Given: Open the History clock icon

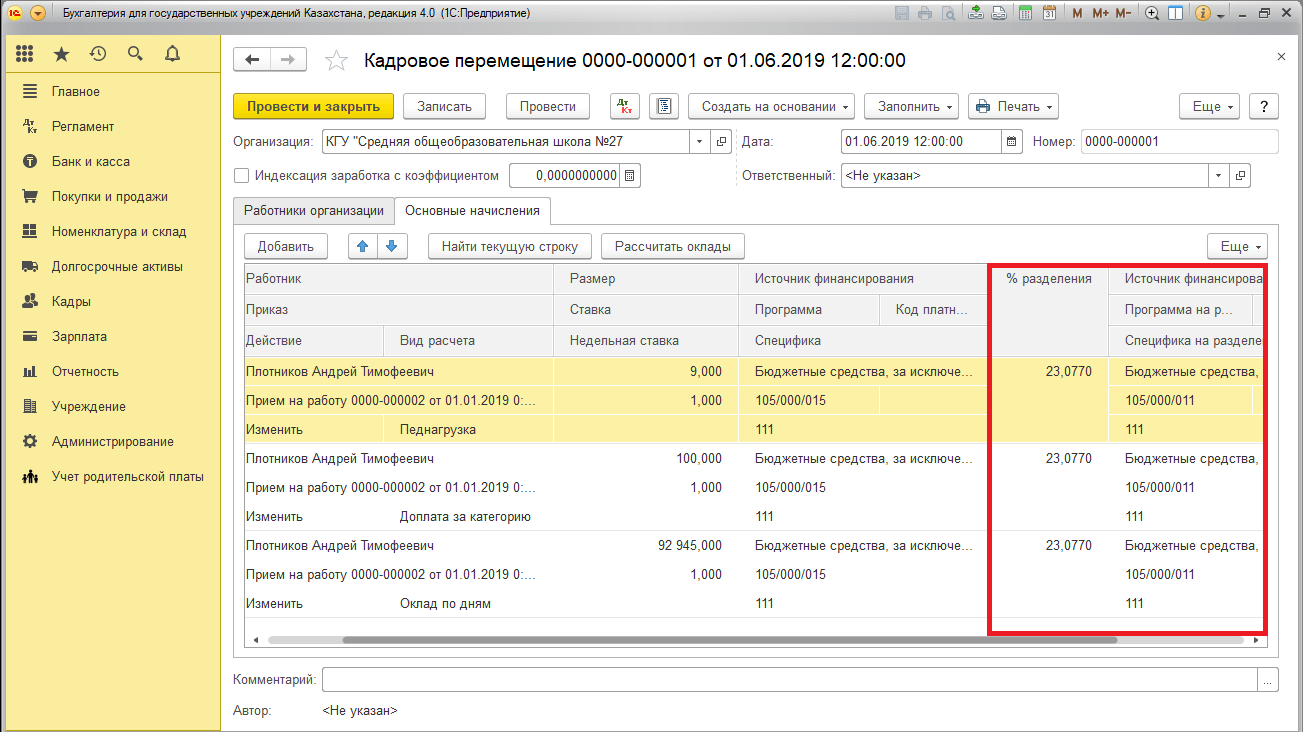Looking at the screenshot, I should [97, 54].
